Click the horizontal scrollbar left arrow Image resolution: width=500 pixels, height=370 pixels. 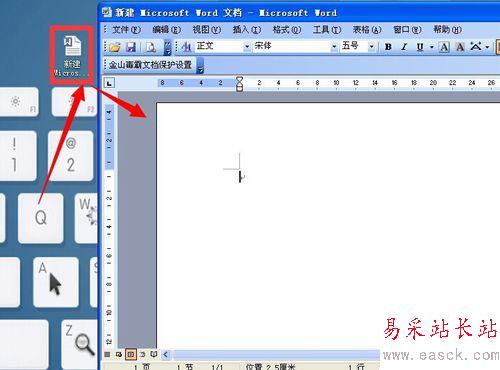click(166, 354)
